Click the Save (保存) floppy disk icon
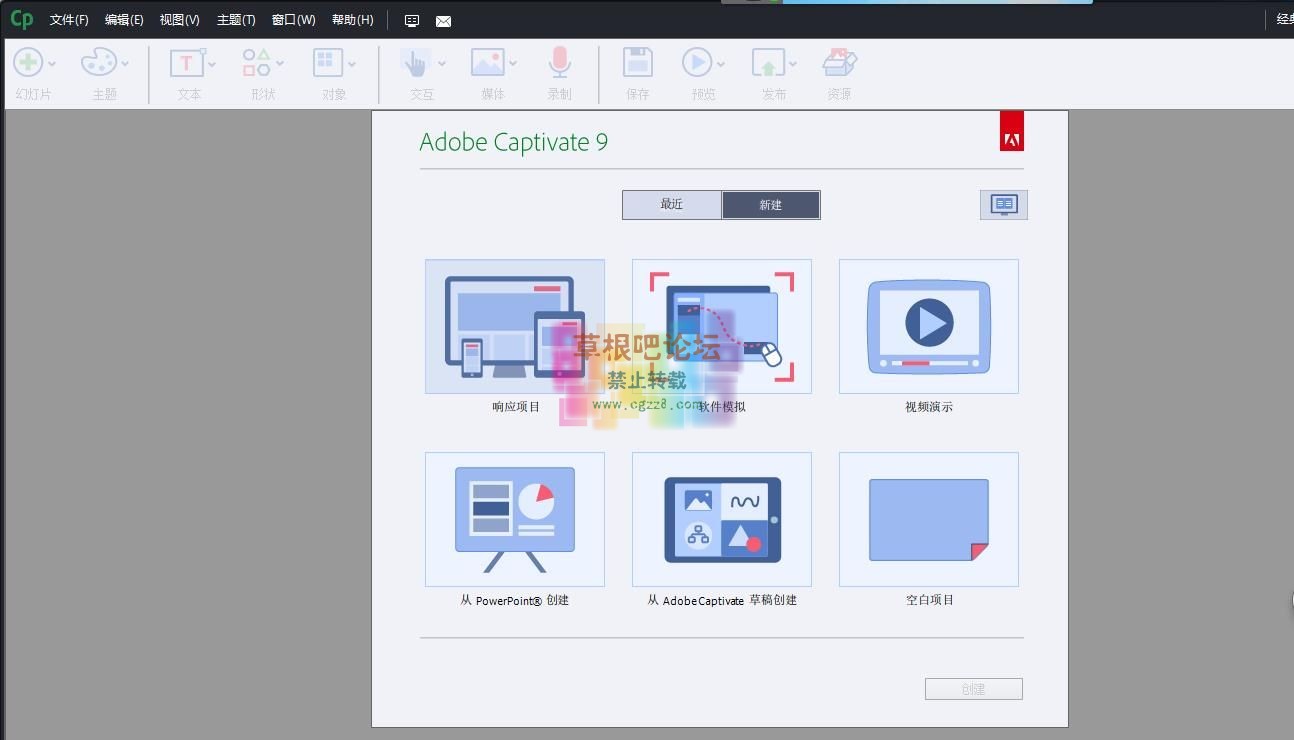 click(x=637, y=63)
